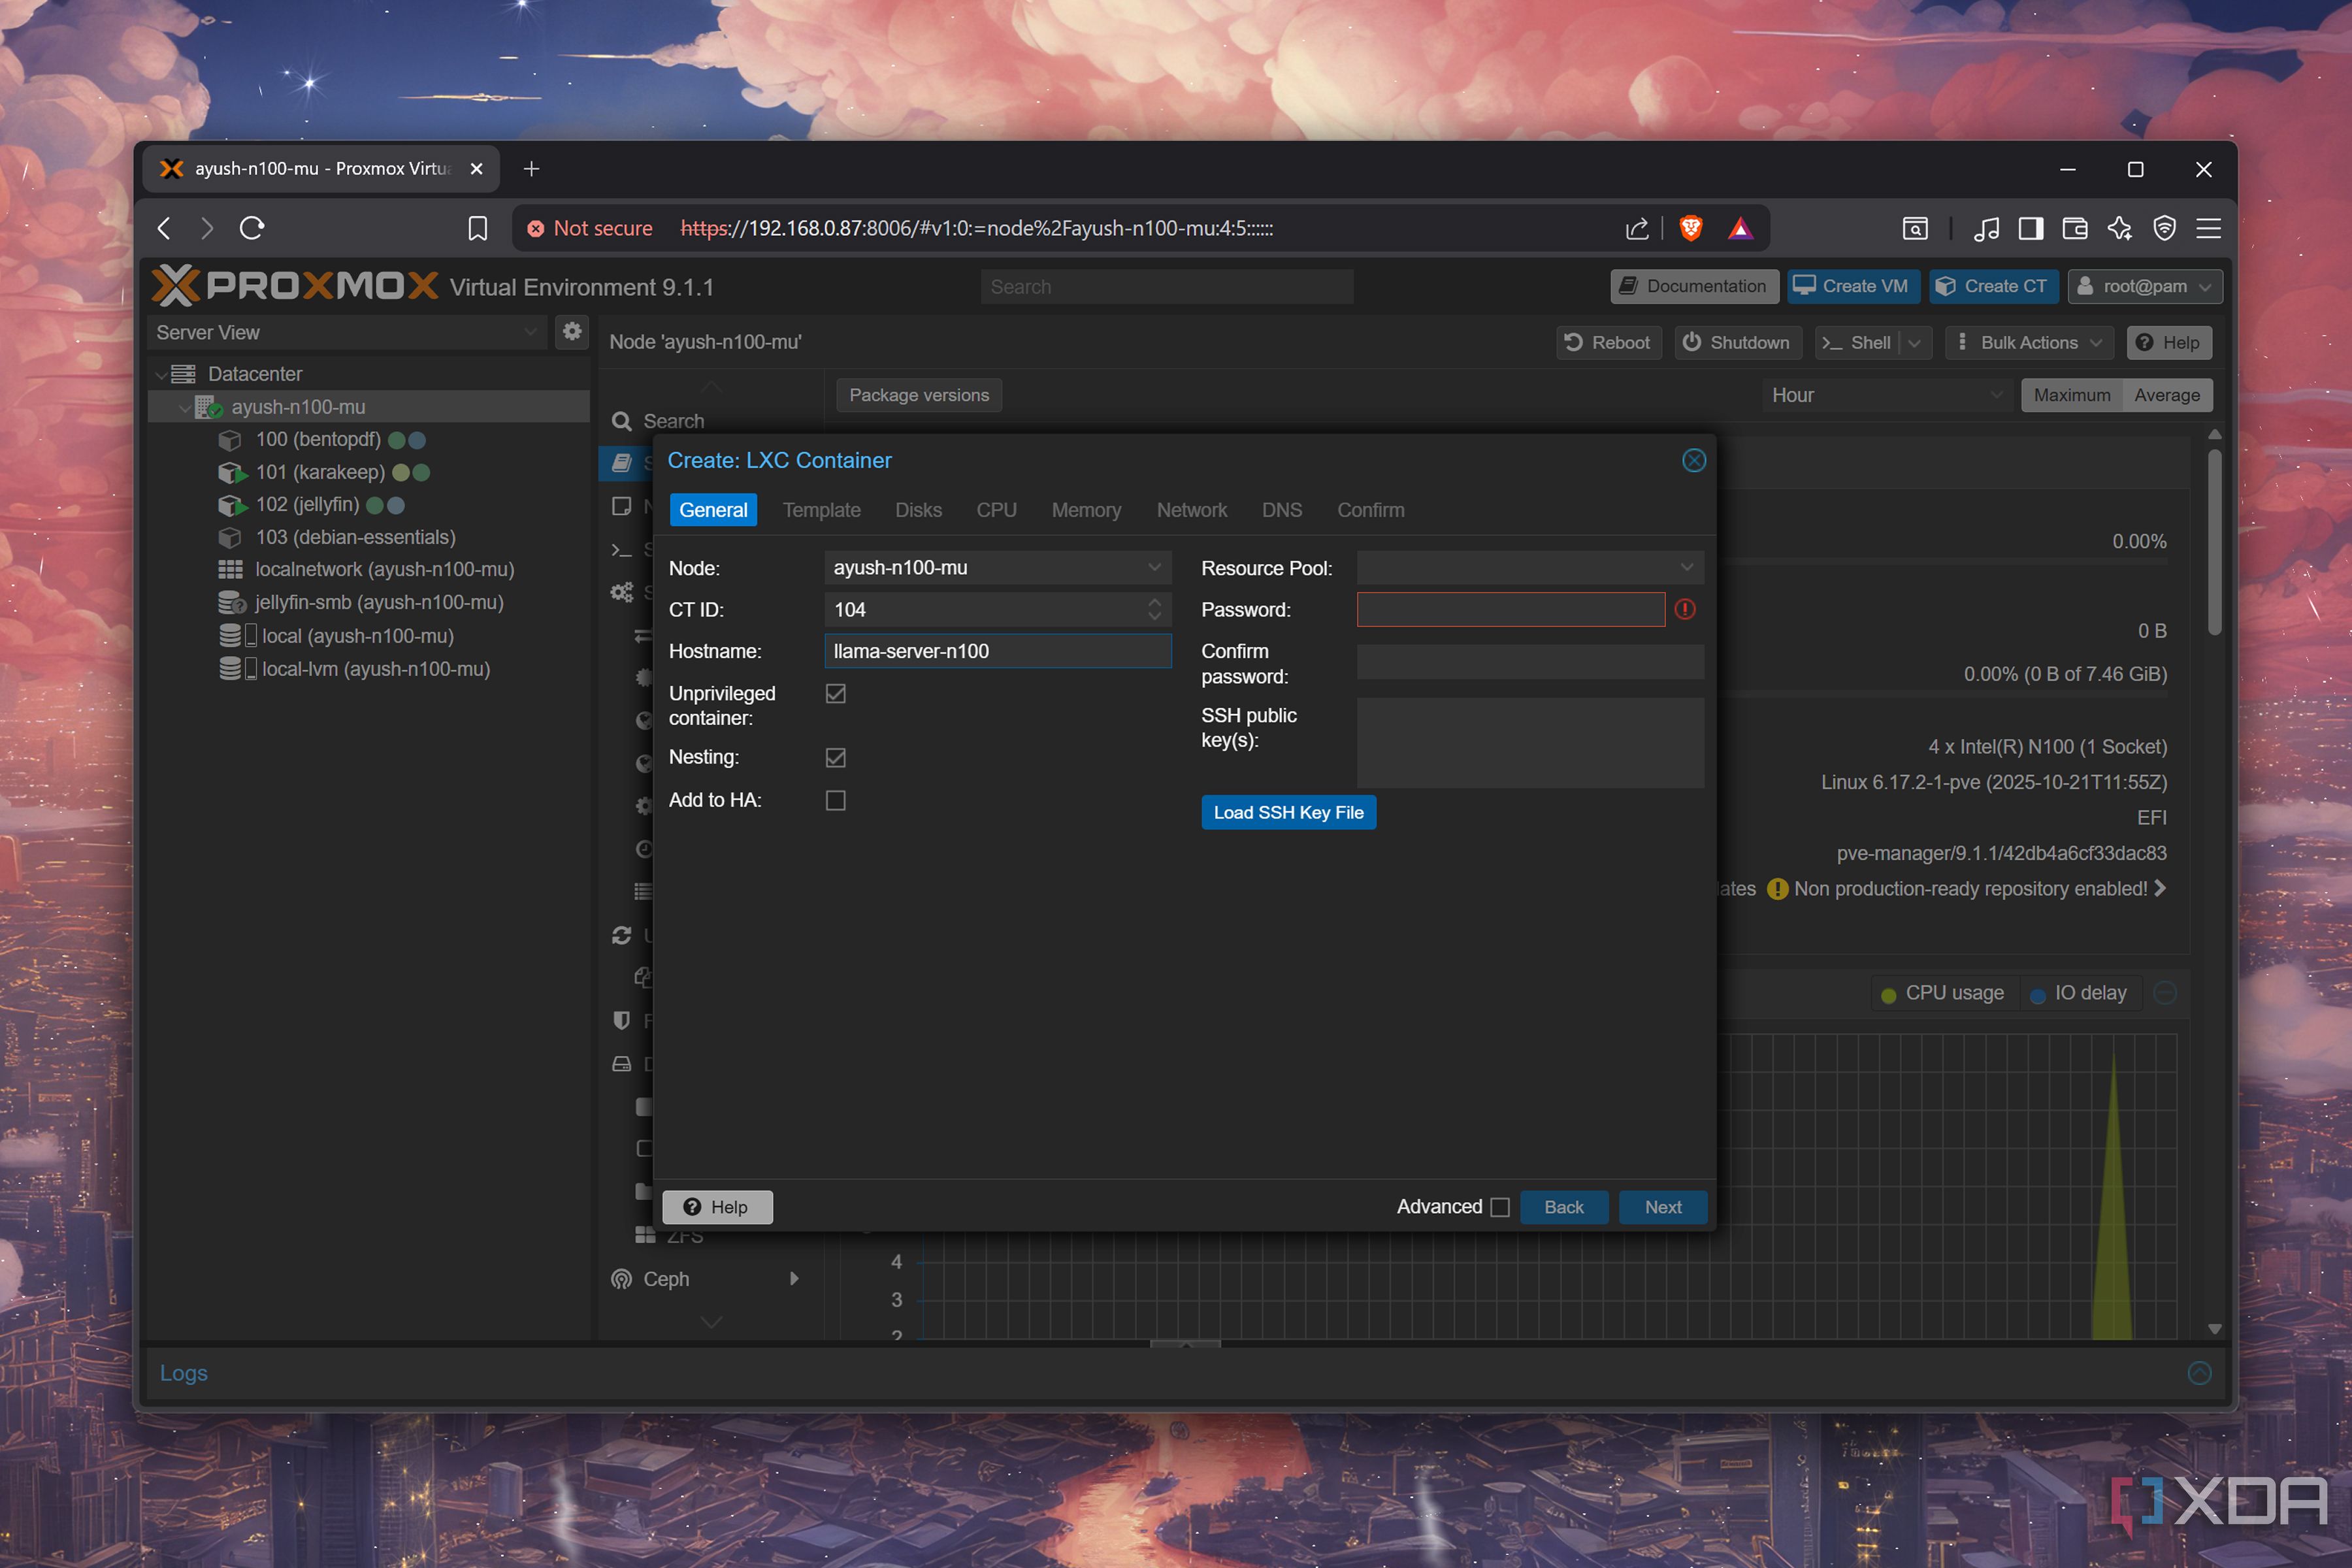Switch to the Confirm tab
The image size is (2352, 1568).
coord(1370,510)
